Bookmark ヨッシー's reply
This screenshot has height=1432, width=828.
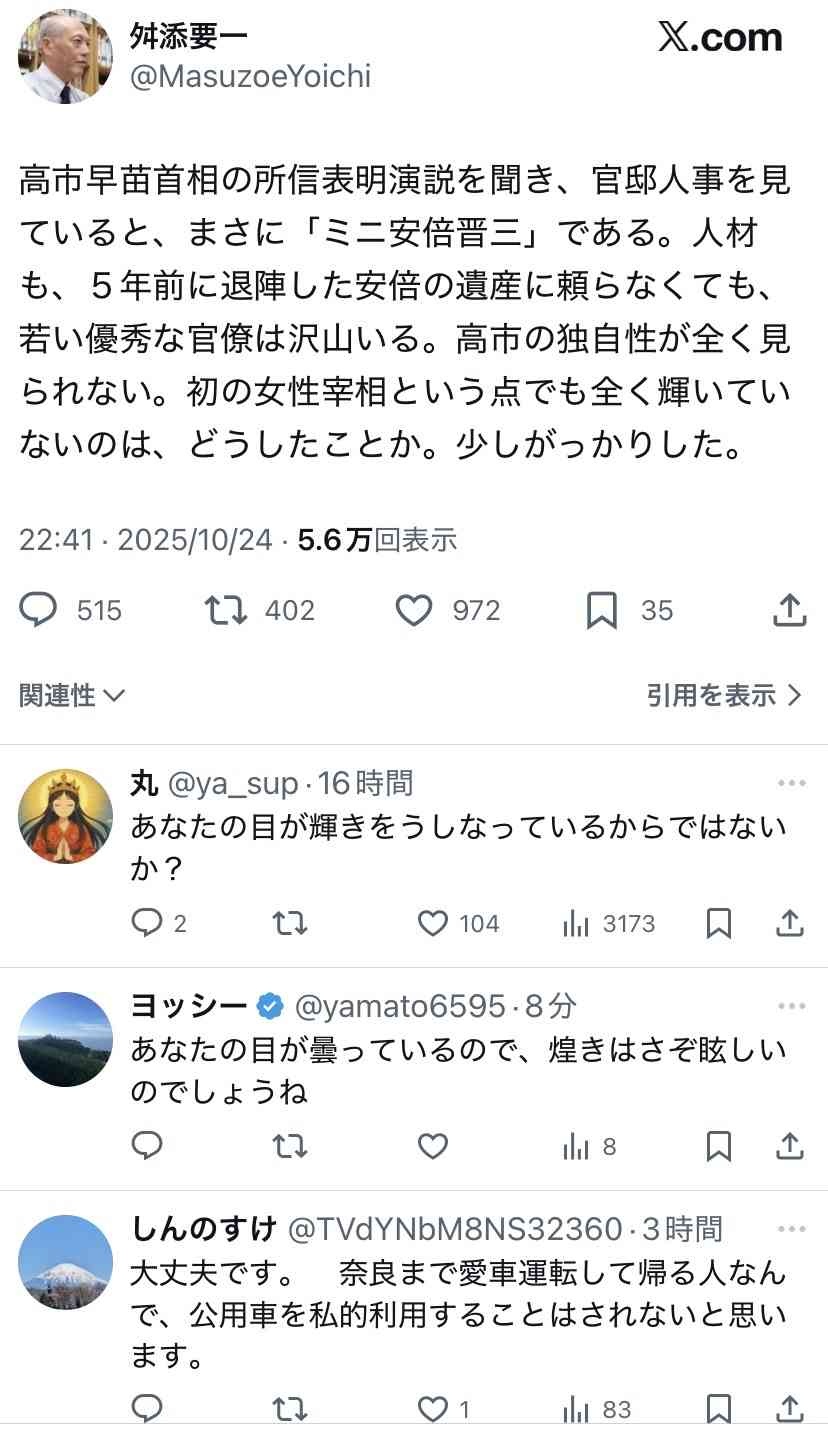[718, 1146]
